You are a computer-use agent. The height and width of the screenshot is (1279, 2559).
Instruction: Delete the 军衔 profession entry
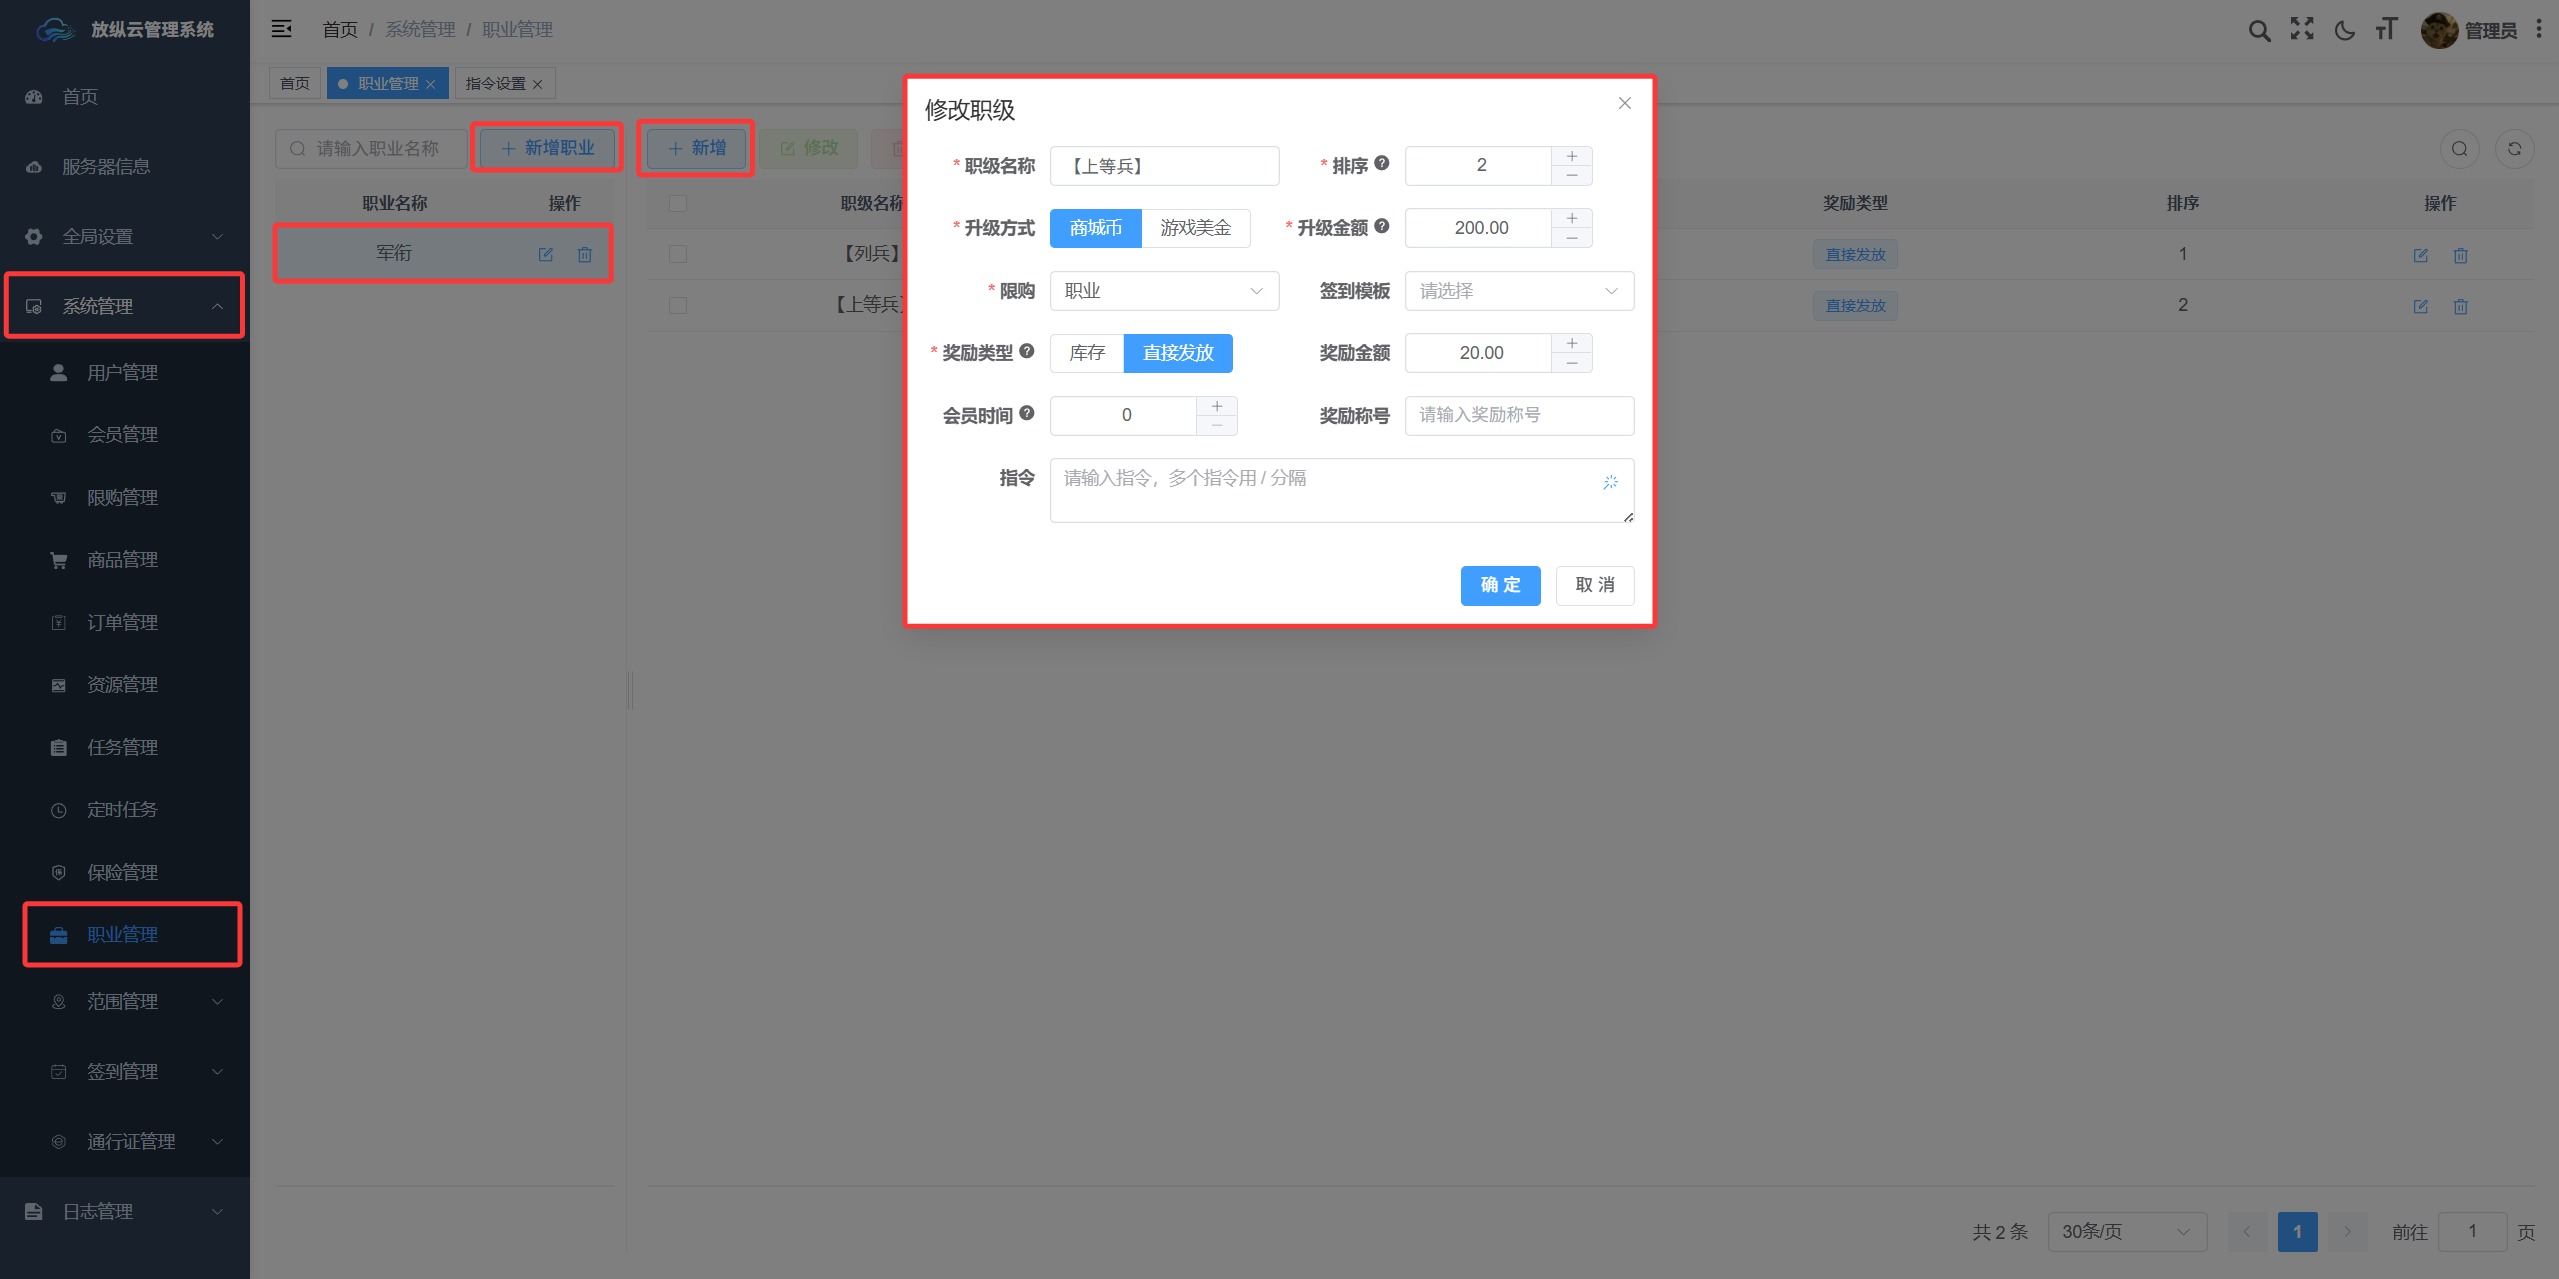click(585, 254)
